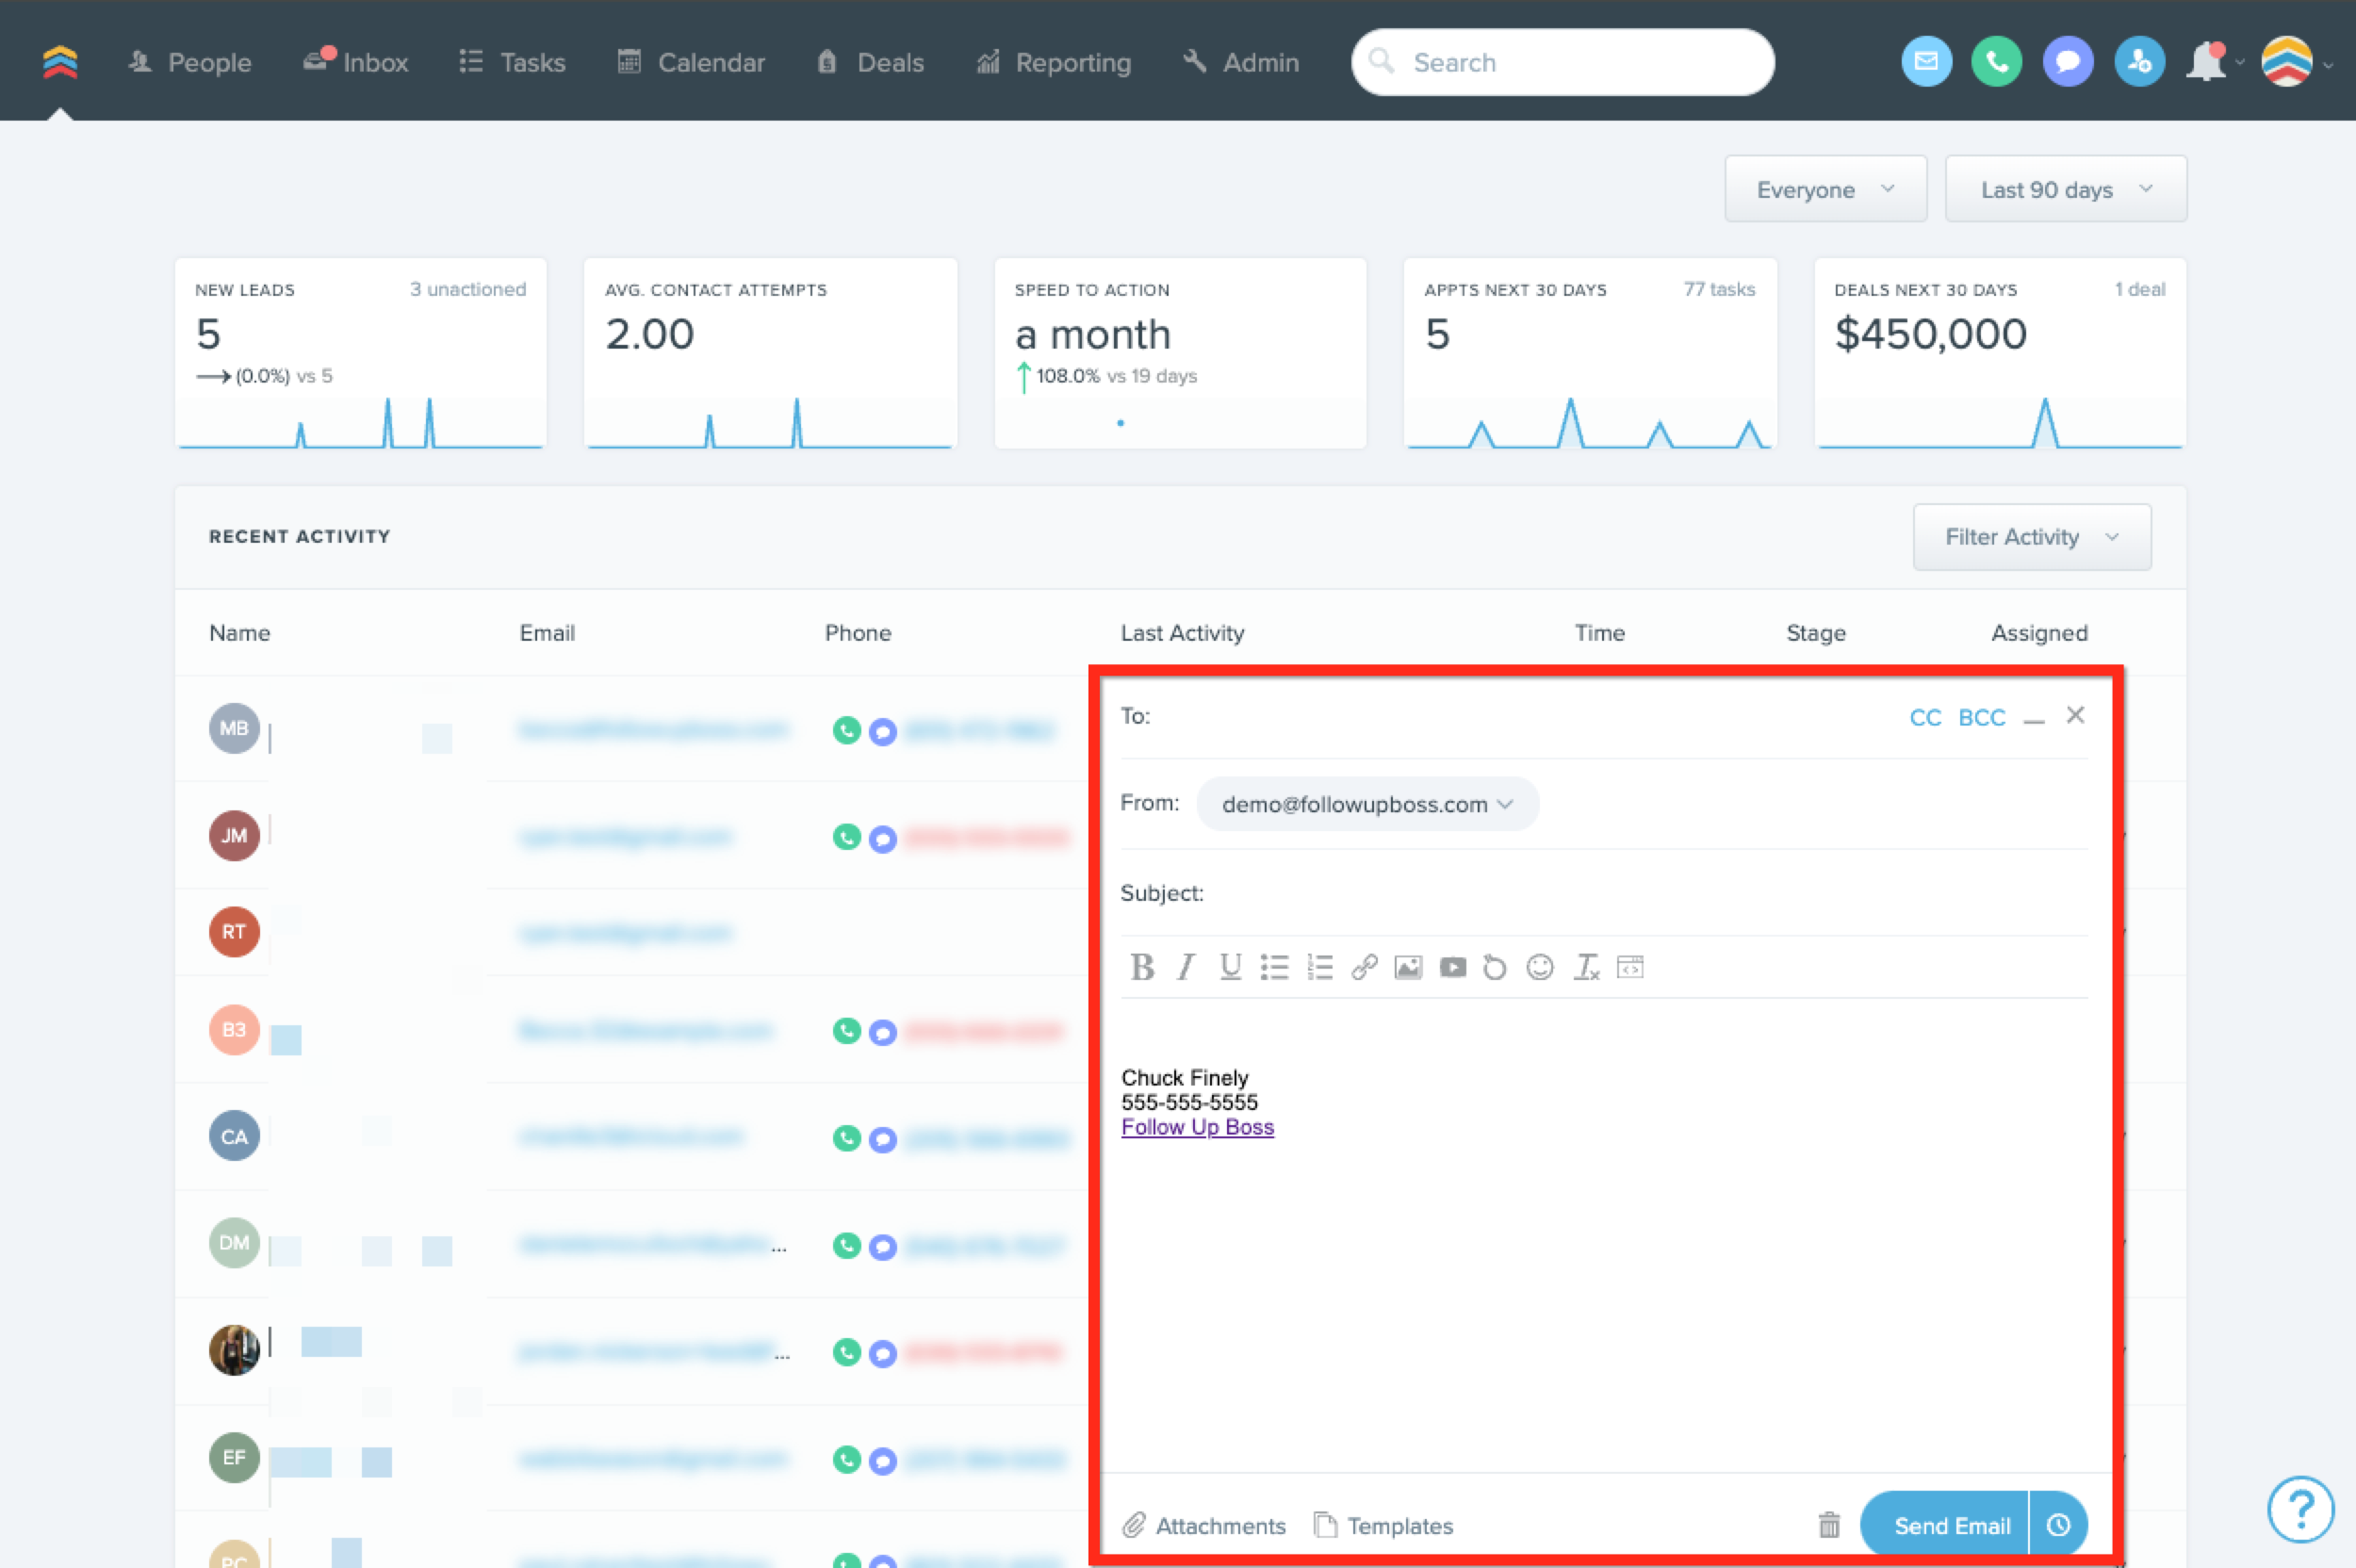
Task: Click the Bold formatting icon
Action: click(x=1141, y=967)
